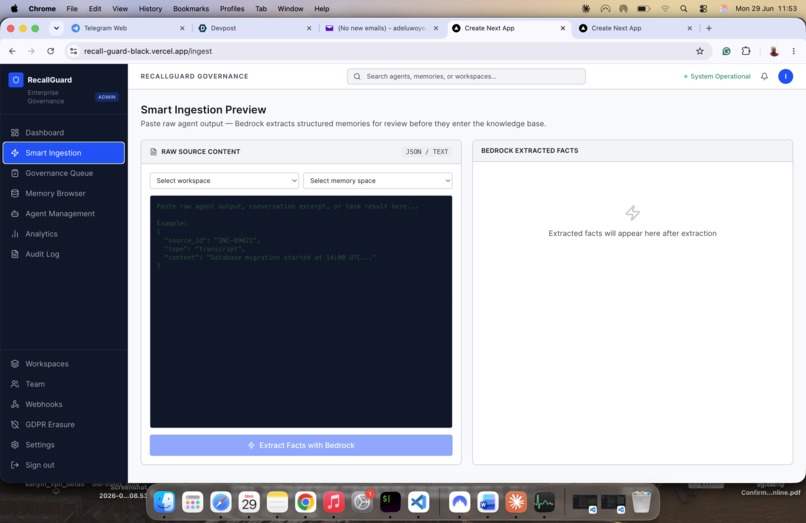The height and width of the screenshot is (523, 806).
Task: View the Analytics page
Action: (64, 234)
